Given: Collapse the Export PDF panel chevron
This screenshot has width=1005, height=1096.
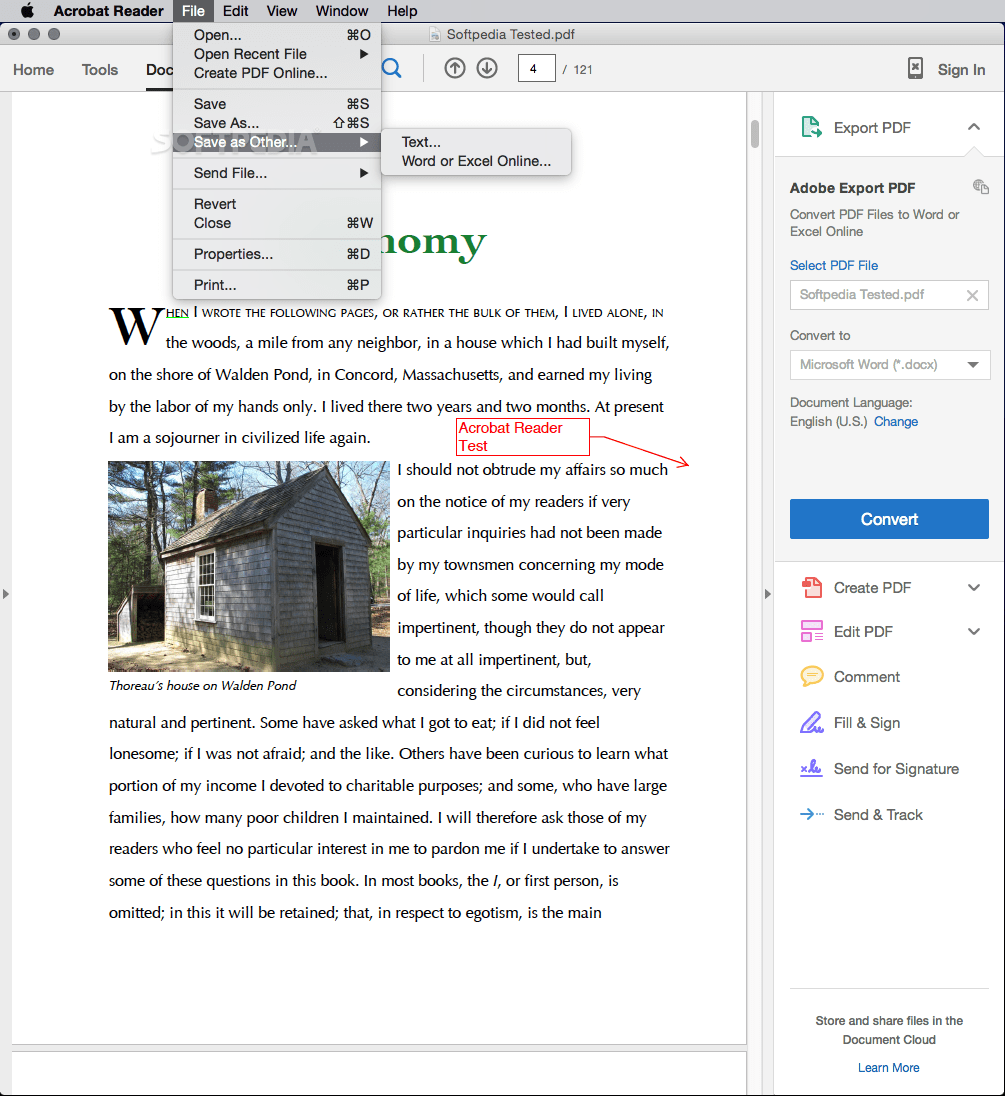Looking at the screenshot, I should pos(974,127).
